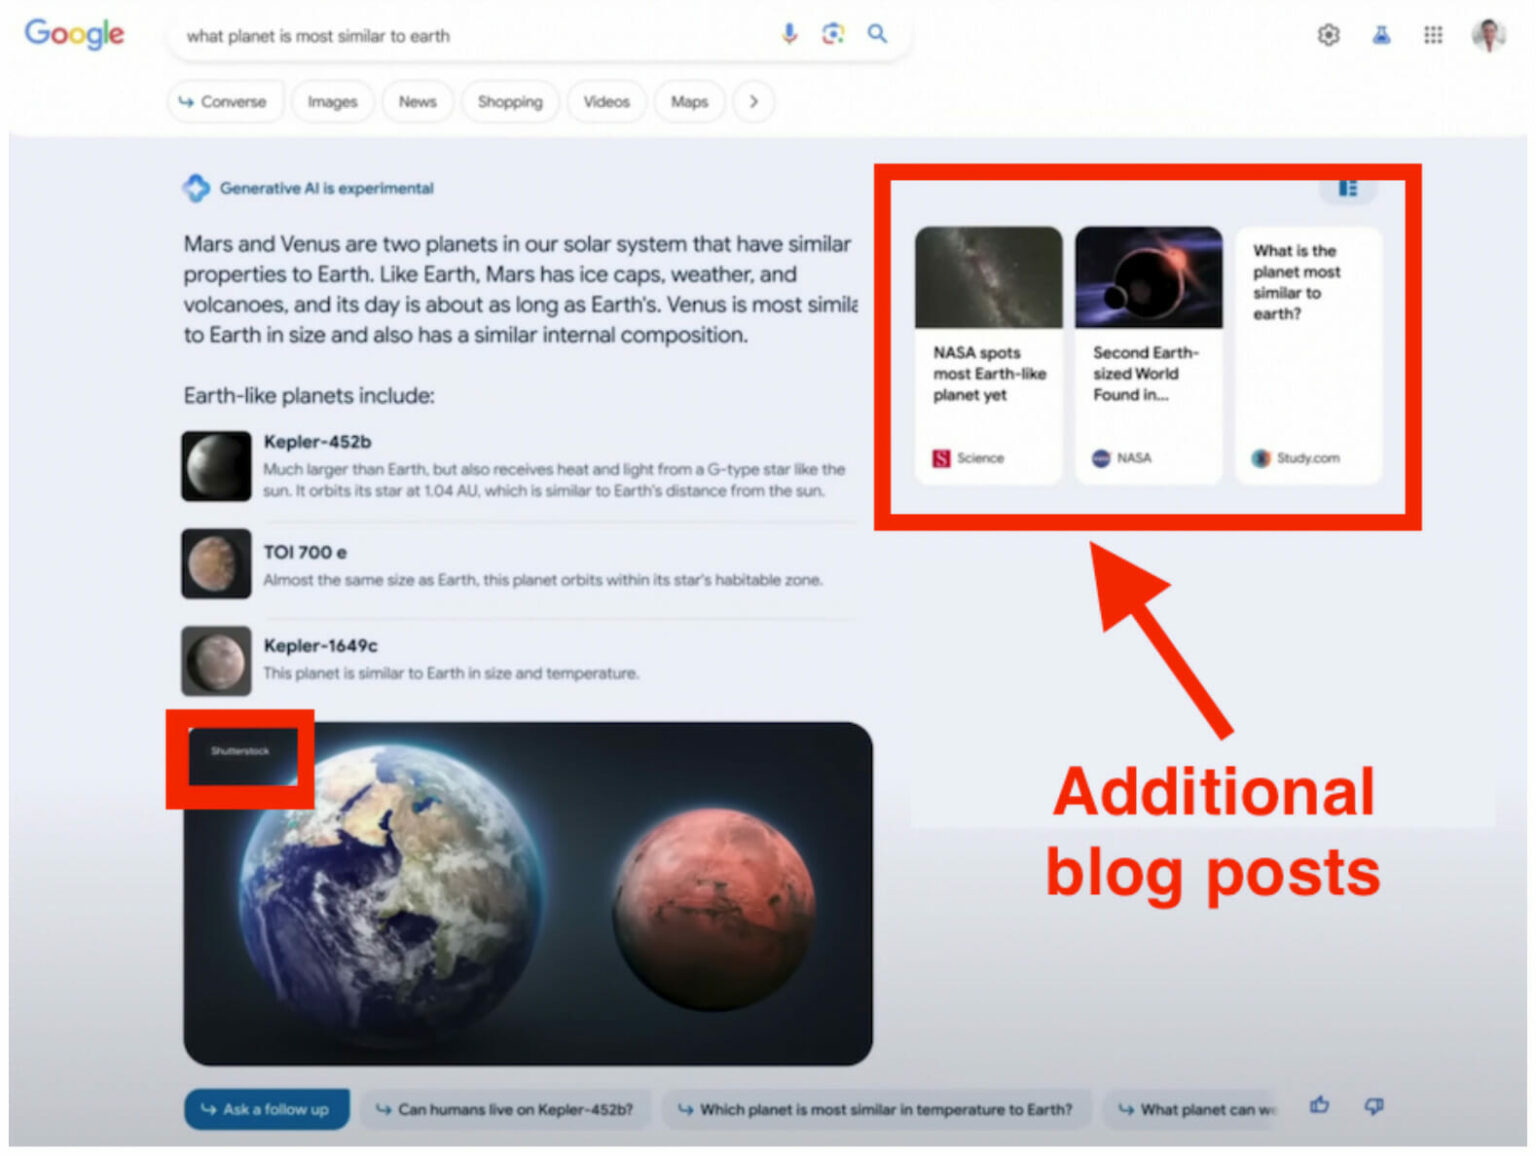Image resolution: width=1536 pixels, height=1156 pixels.
Task: Toggle the card view icon above the carousel
Action: point(1348,187)
